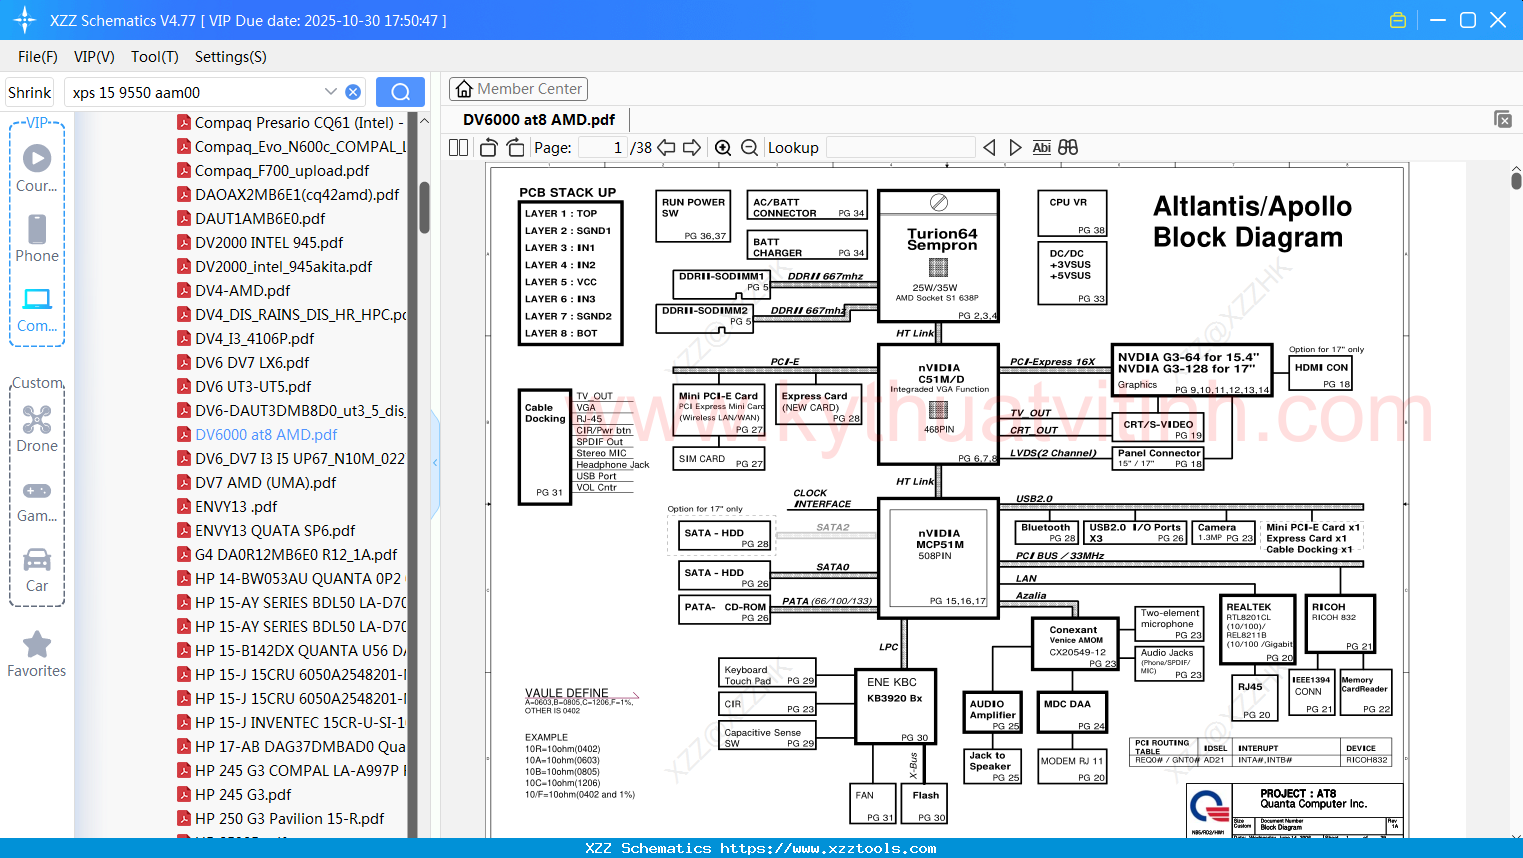The height and width of the screenshot is (858, 1523).
Task: Collapse the file list panel handle
Action: pos(435,462)
